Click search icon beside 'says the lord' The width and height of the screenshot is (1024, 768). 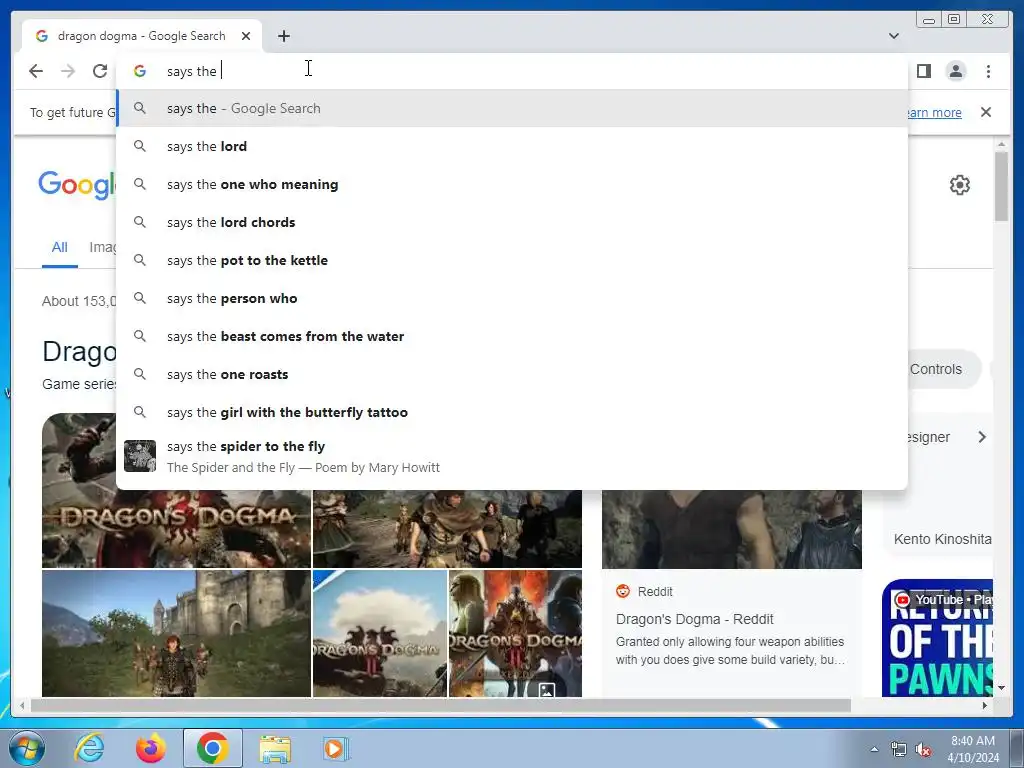tap(140, 146)
